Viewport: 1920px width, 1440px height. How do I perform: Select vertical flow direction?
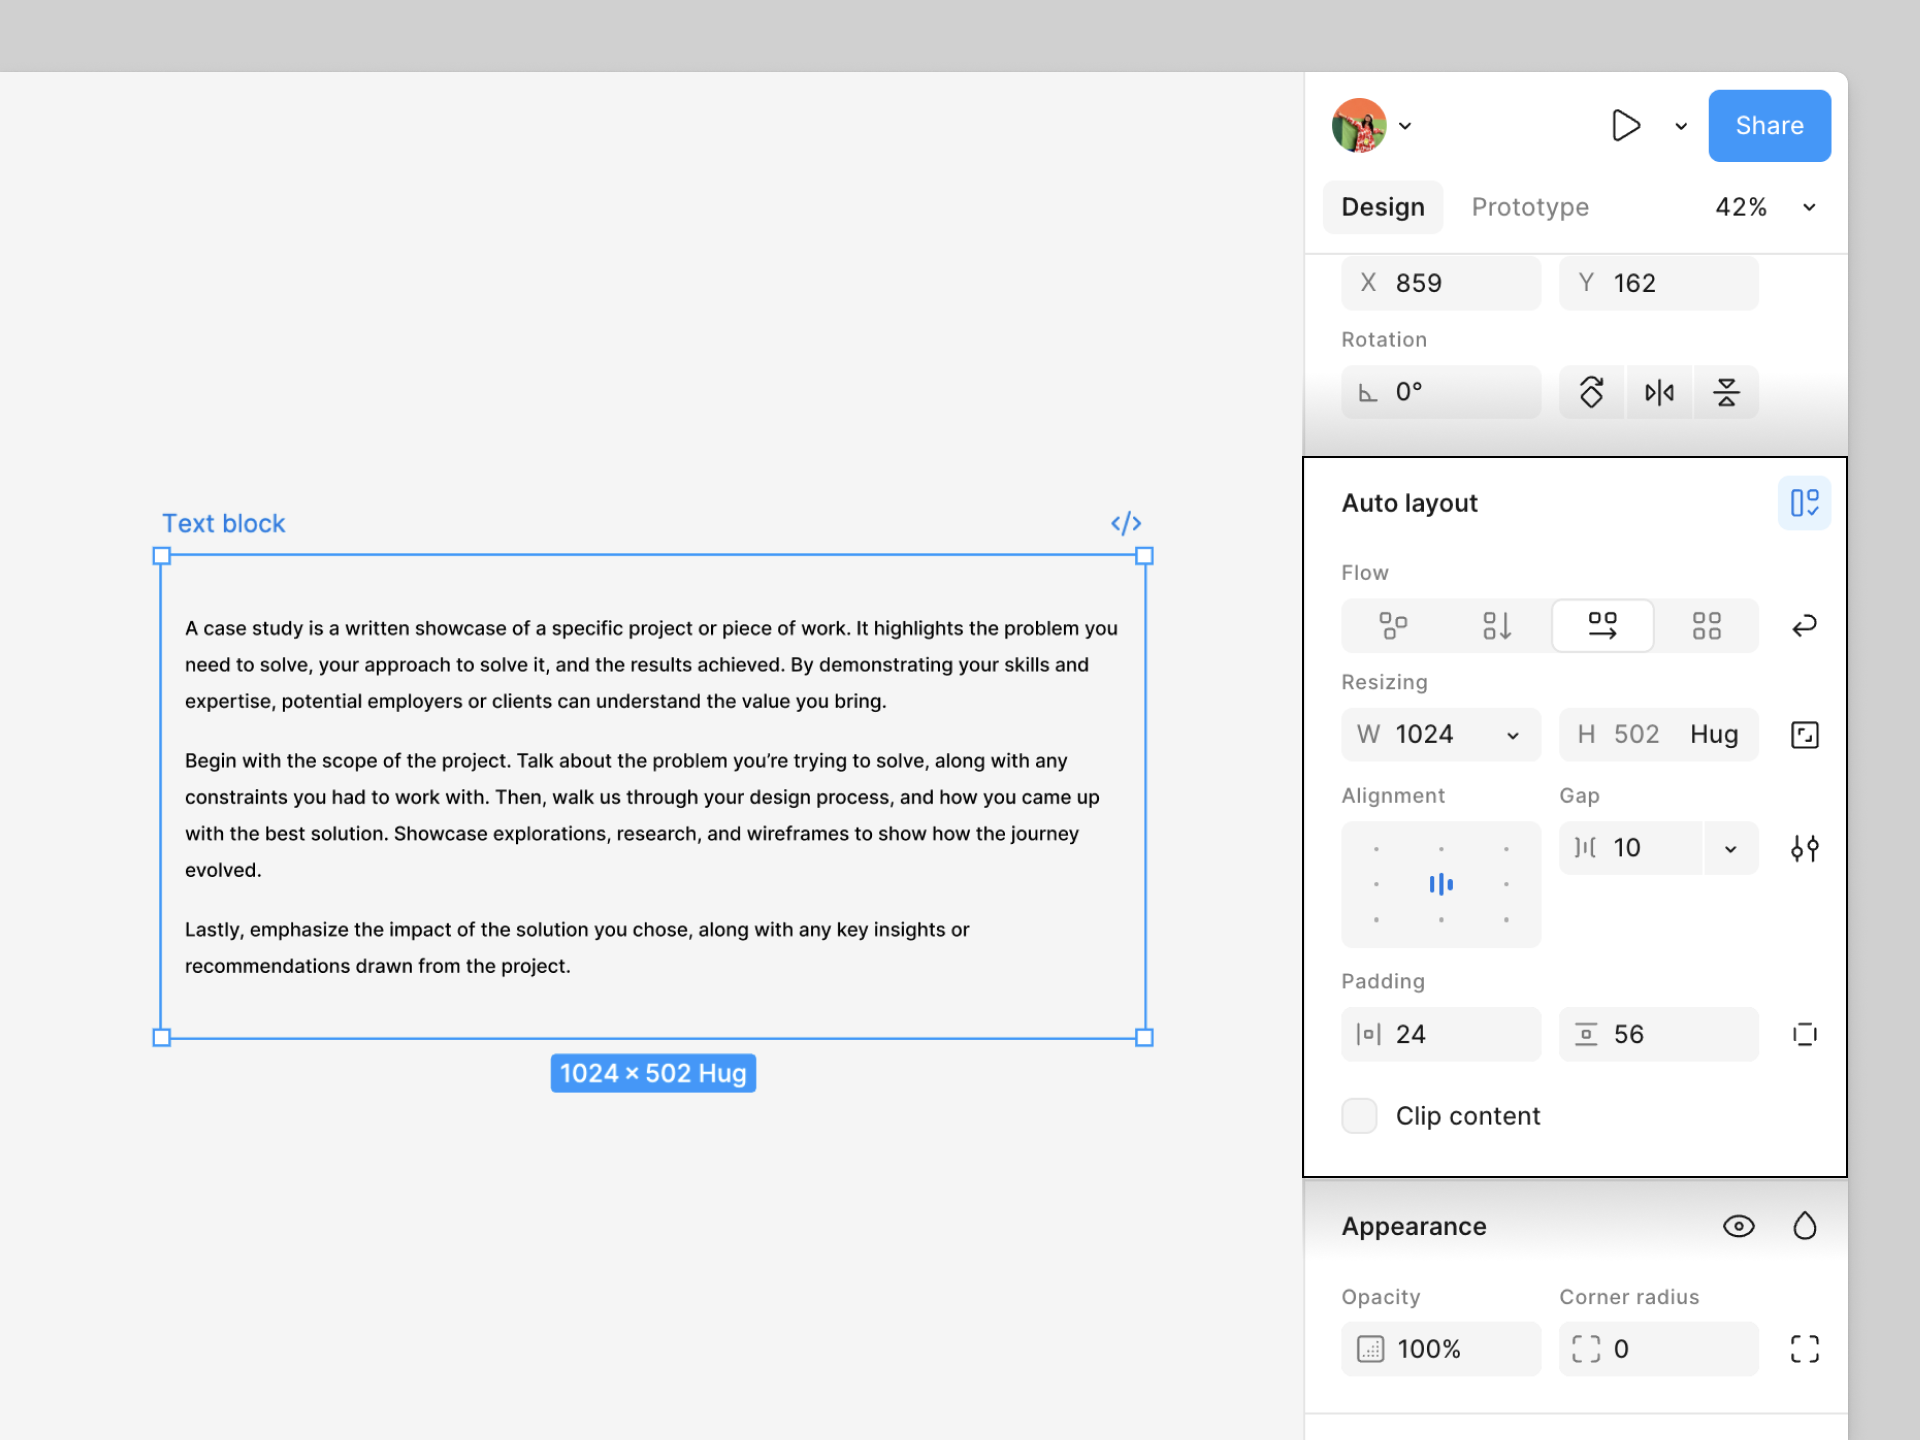(1497, 626)
